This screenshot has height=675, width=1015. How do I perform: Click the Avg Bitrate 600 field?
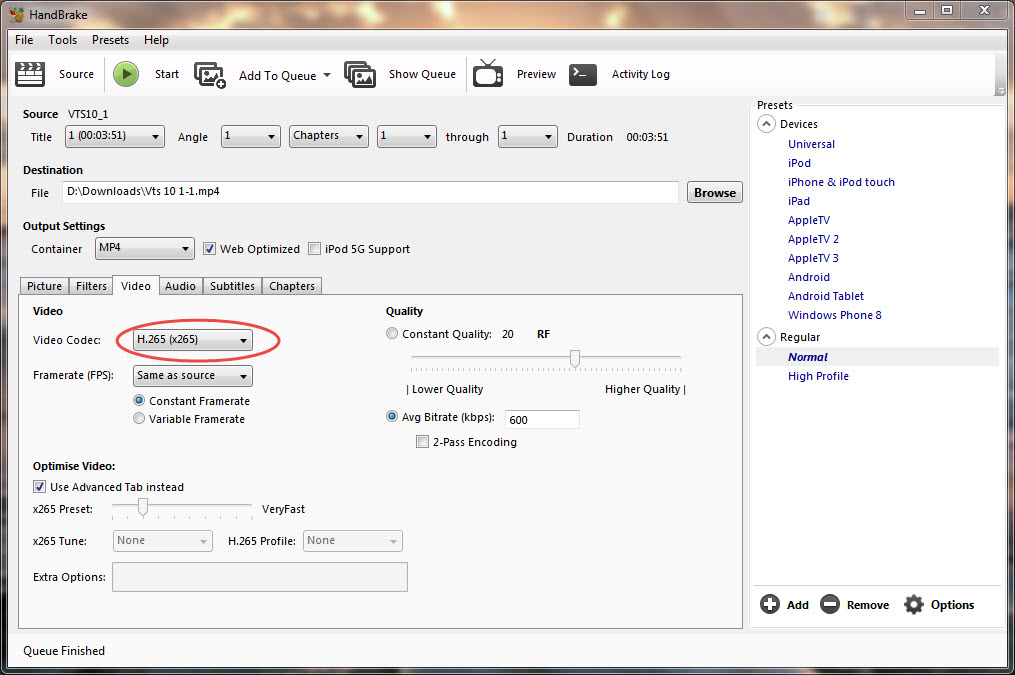(x=542, y=419)
